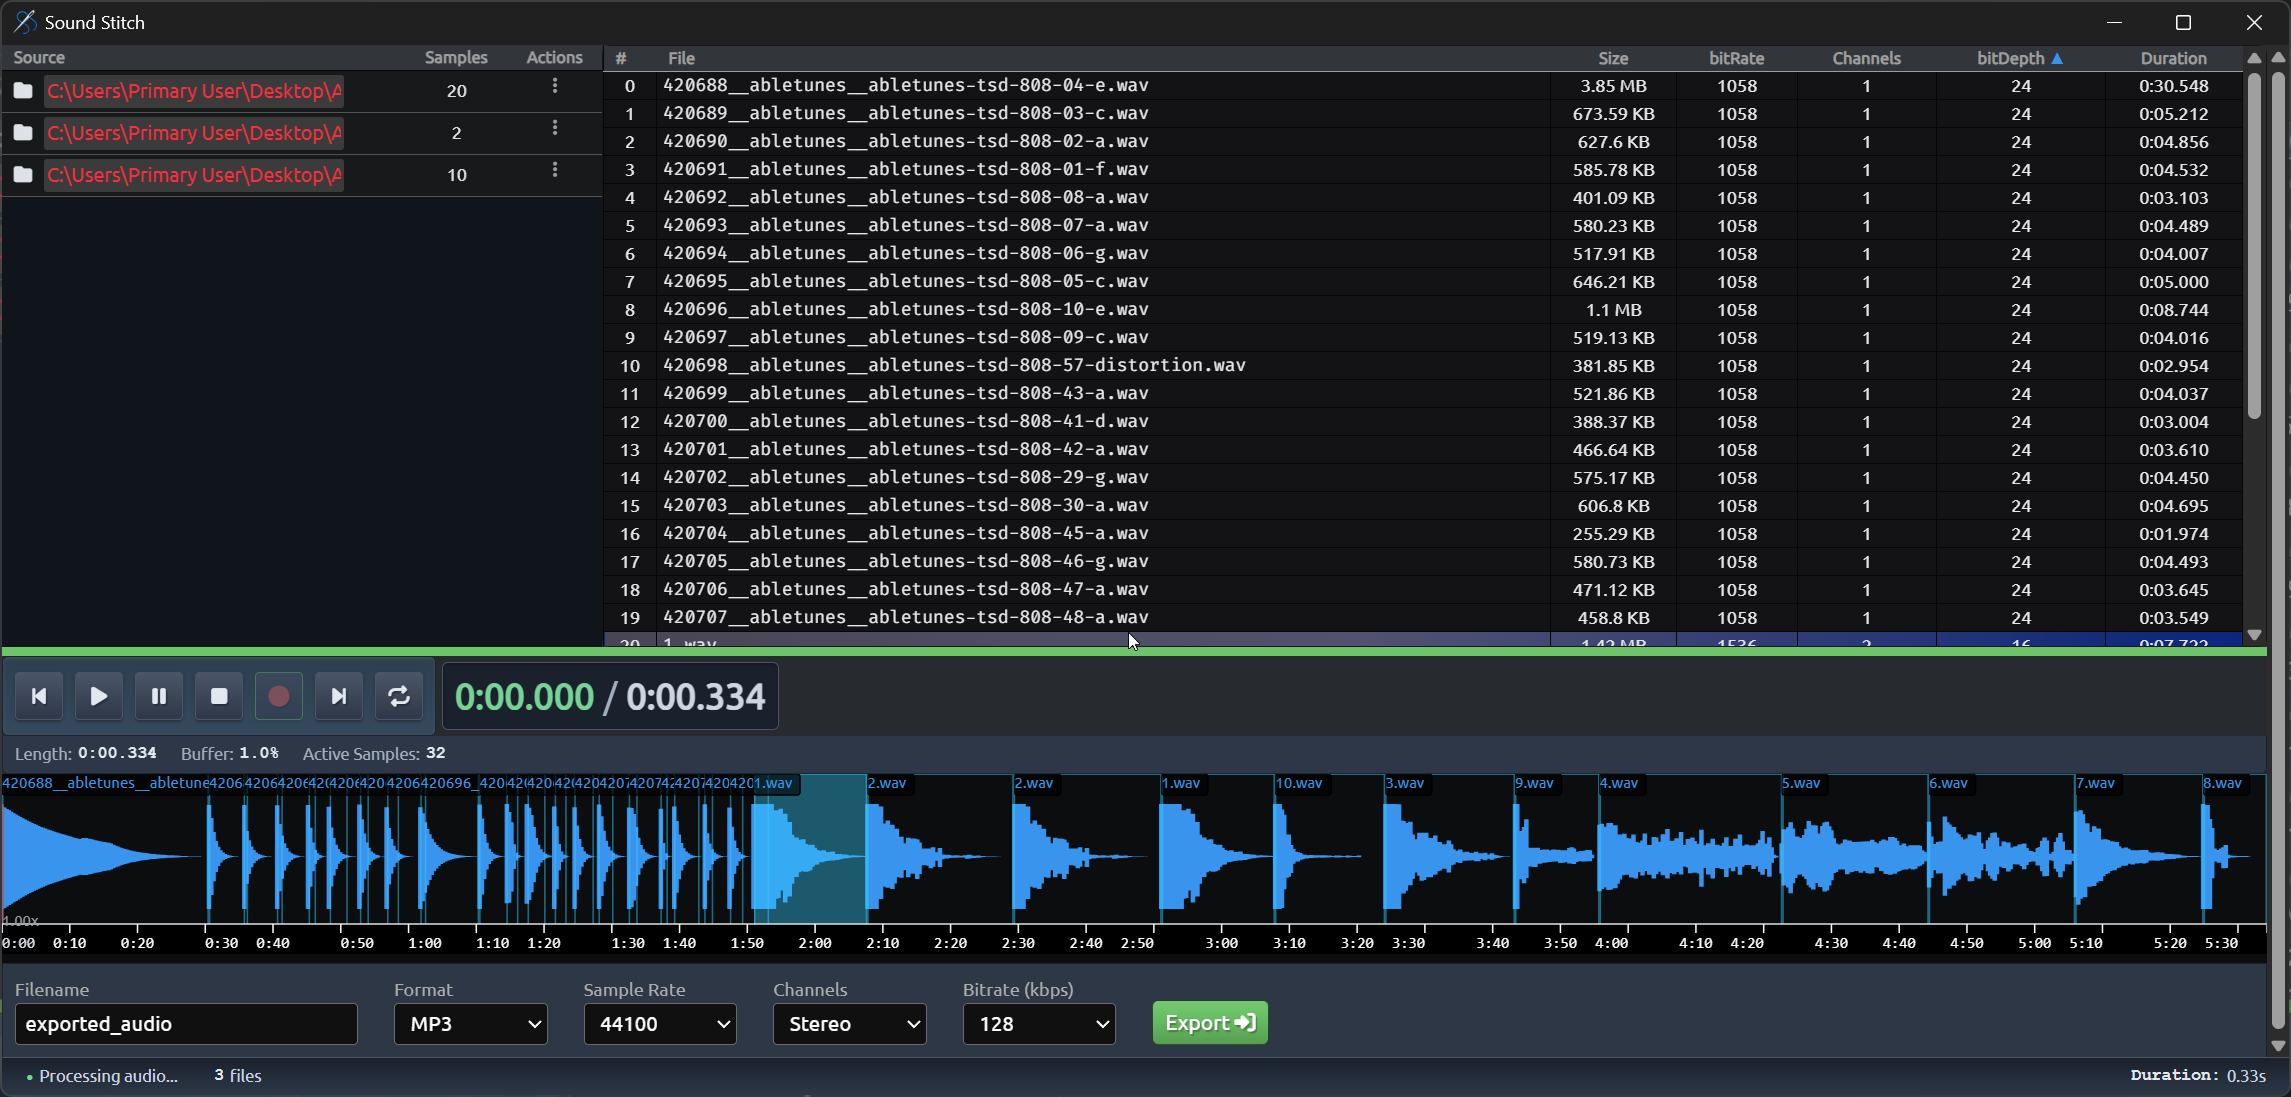Click the file list vertical scrollbar thumb
The width and height of the screenshot is (2291, 1097).
(x=2254, y=244)
